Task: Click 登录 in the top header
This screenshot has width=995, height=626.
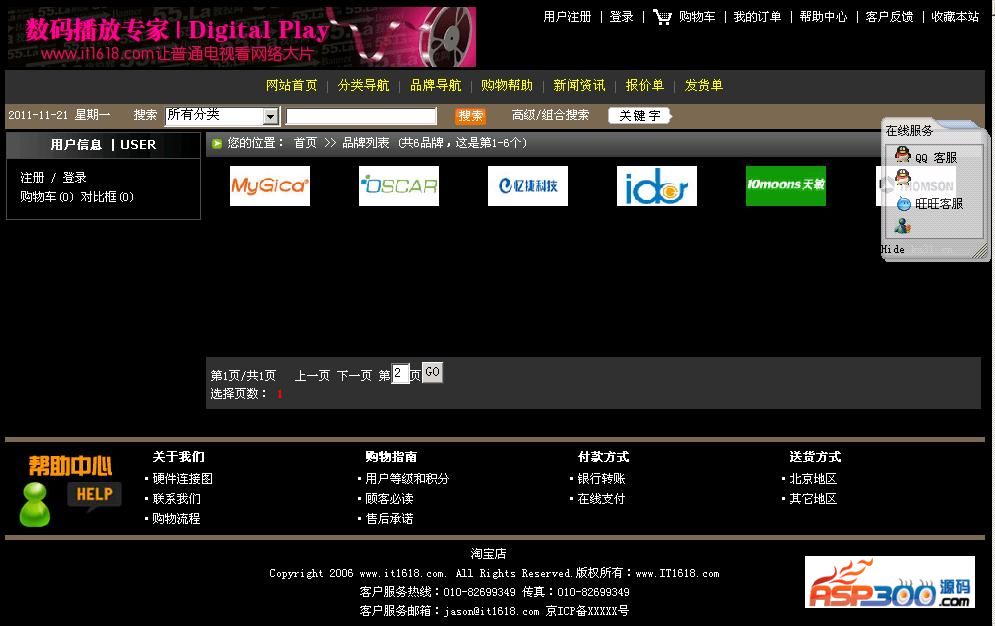Action: (x=621, y=16)
